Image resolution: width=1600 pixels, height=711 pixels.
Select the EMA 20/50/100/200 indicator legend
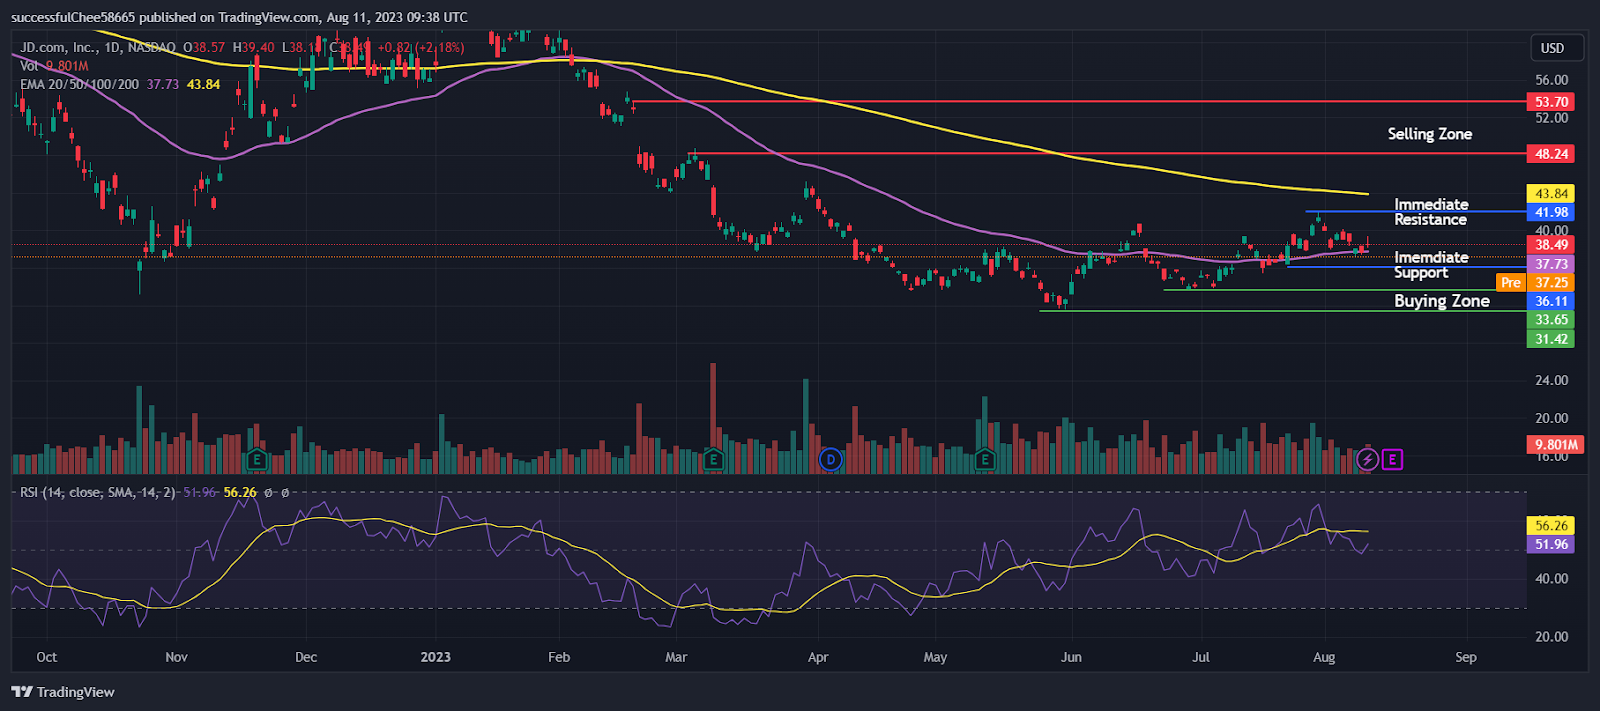80,84
